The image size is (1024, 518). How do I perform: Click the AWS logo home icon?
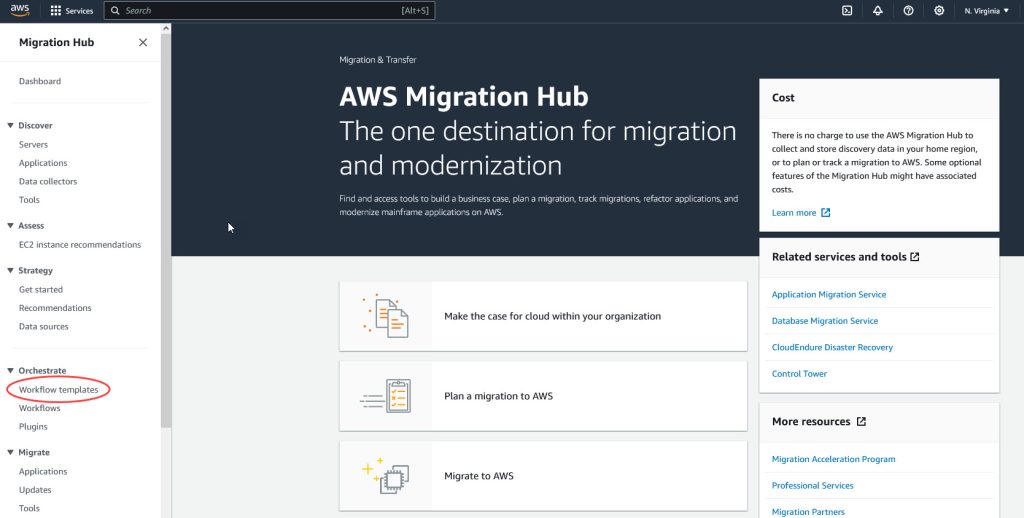coord(20,10)
